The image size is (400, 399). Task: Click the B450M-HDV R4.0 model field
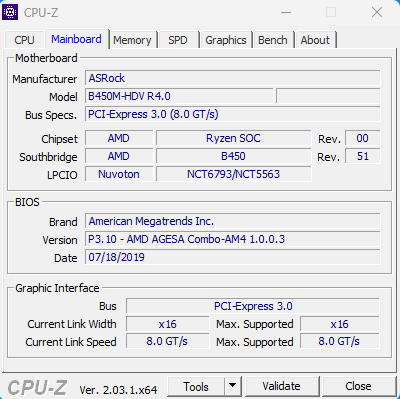(179, 96)
